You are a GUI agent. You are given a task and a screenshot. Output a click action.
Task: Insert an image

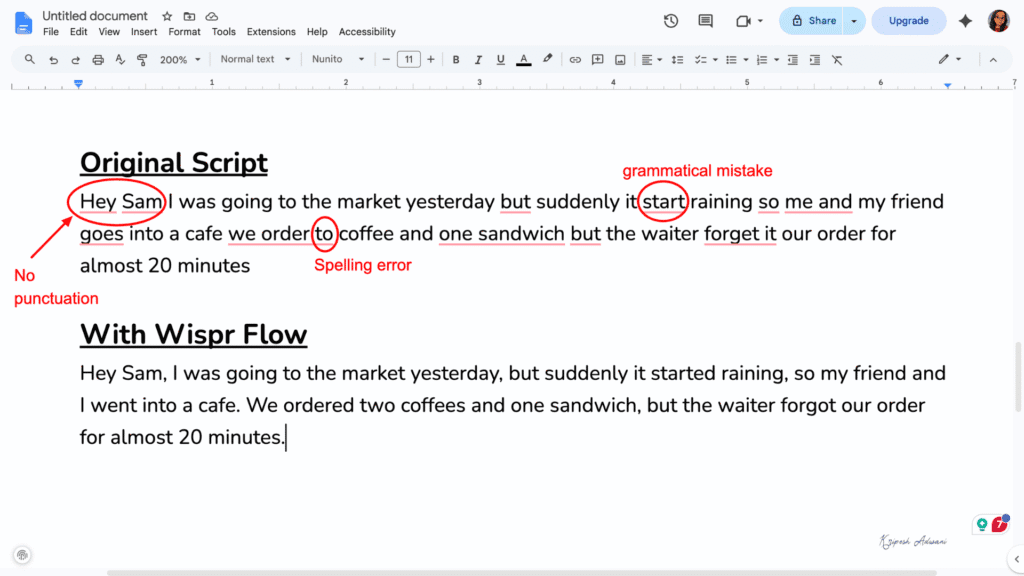click(620, 60)
